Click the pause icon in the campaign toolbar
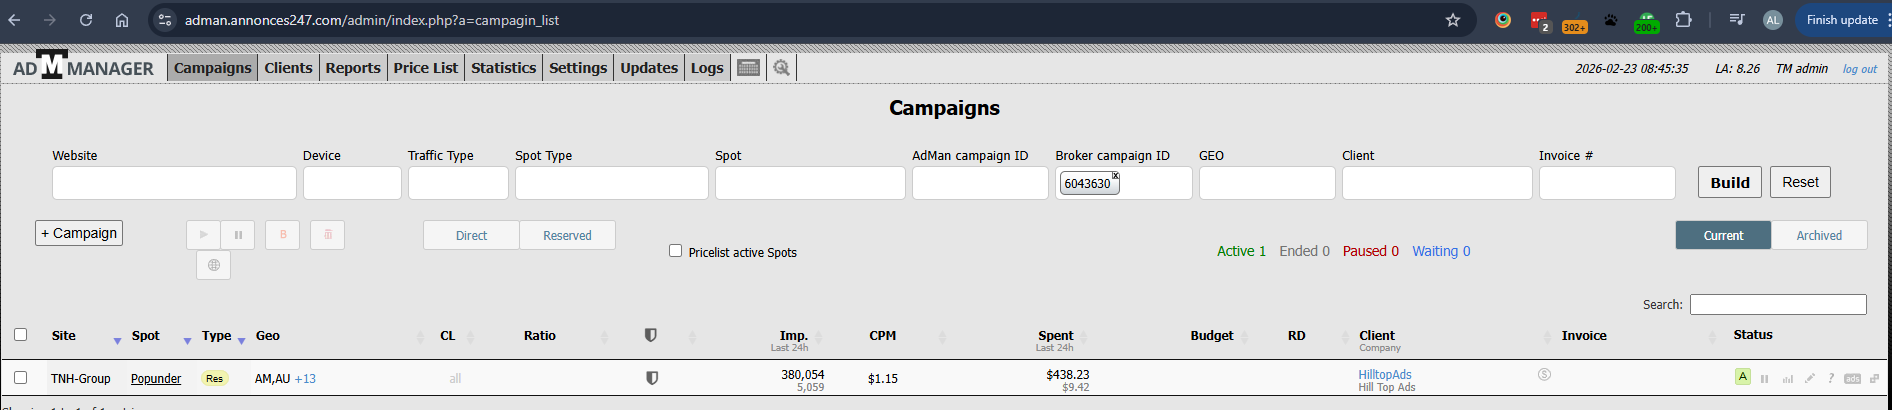 click(x=238, y=235)
